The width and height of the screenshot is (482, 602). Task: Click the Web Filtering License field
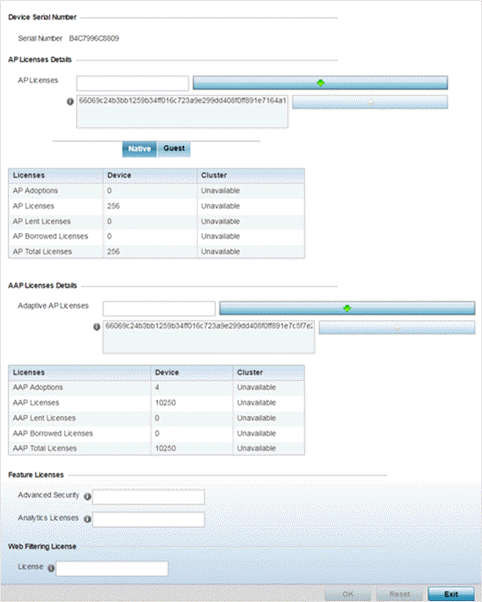pyautogui.click(x=112, y=569)
